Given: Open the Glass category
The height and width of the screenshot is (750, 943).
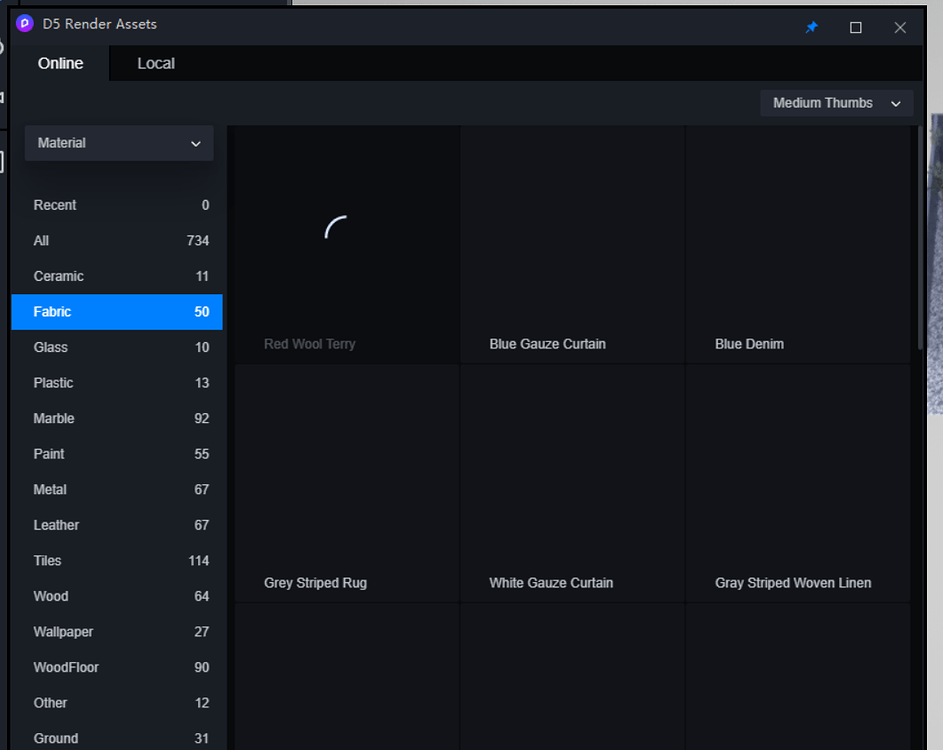Looking at the screenshot, I should [x=117, y=347].
